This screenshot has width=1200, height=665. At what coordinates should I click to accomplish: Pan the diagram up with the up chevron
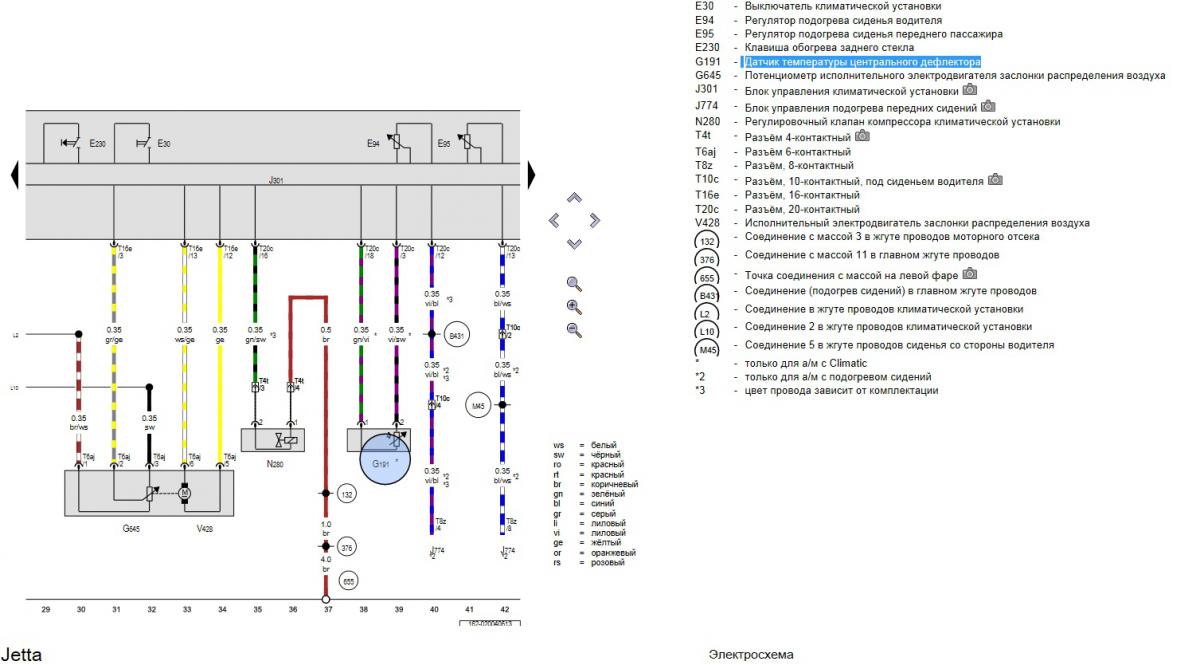[574, 197]
